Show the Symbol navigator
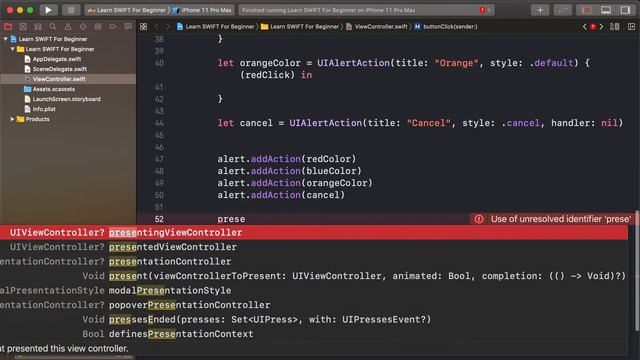This screenshot has width=640, height=360. (x=38, y=27)
